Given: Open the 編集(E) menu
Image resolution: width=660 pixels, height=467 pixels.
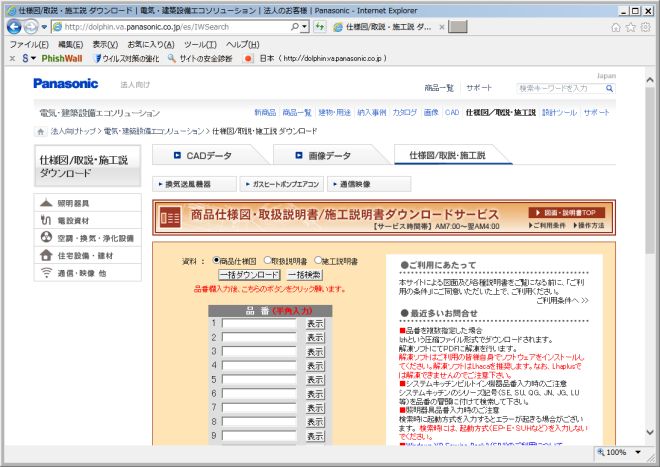Looking at the screenshot, I should (x=70, y=45).
